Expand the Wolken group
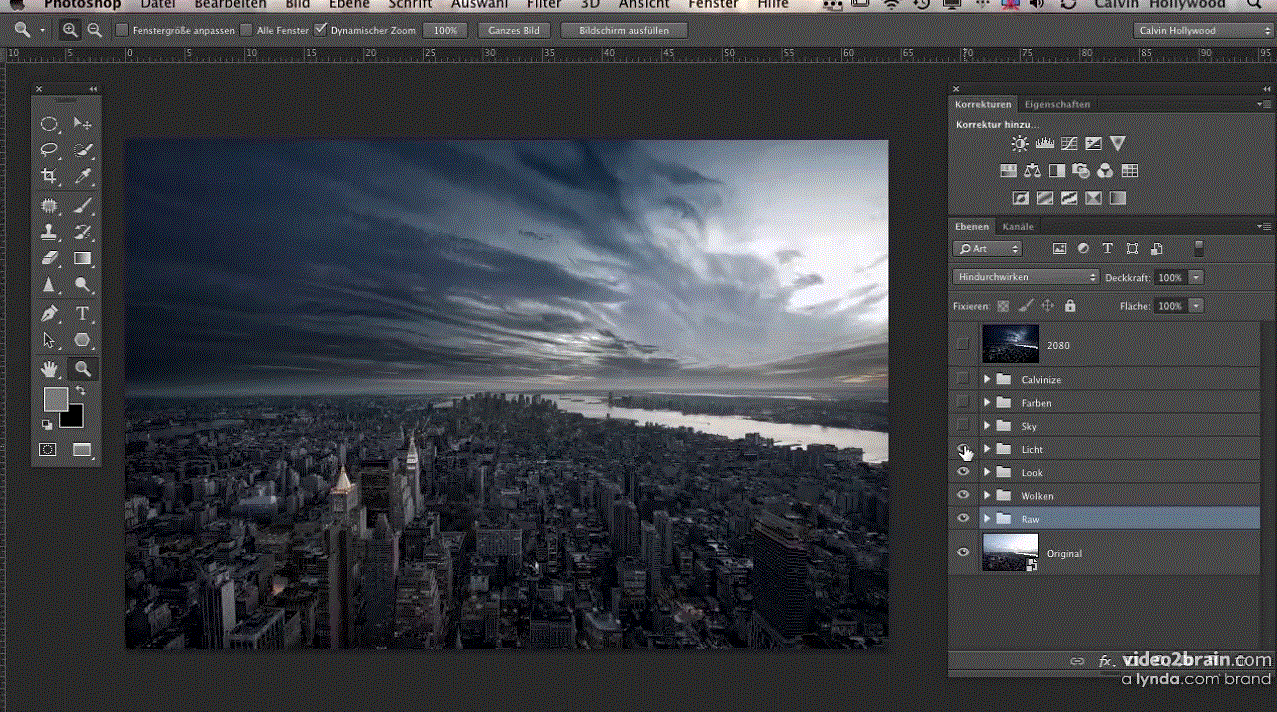 (x=986, y=495)
